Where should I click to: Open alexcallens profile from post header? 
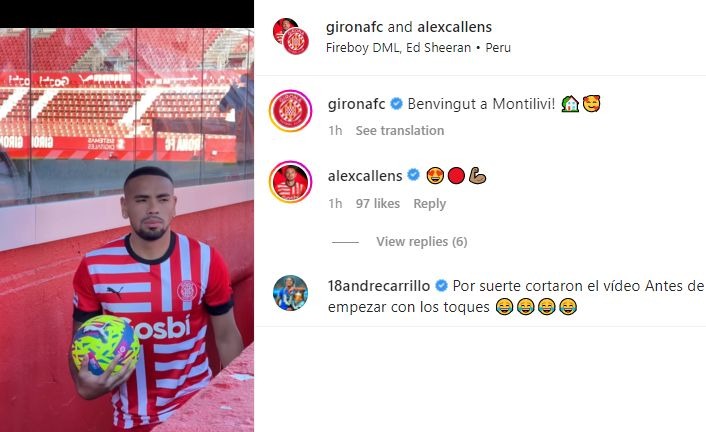pyautogui.click(x=454, y=27)
